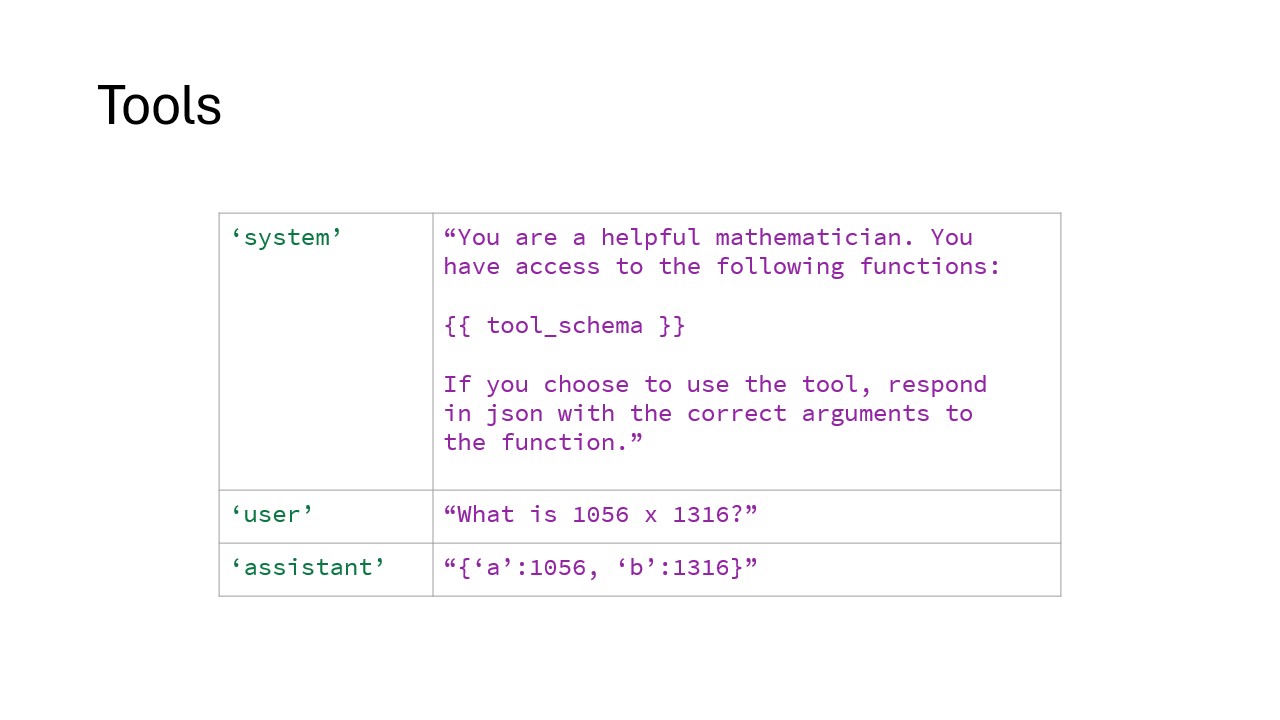
Task: Click the word "arguments" in system prompt
Action: pyautogui.click(x=866, y=414)
